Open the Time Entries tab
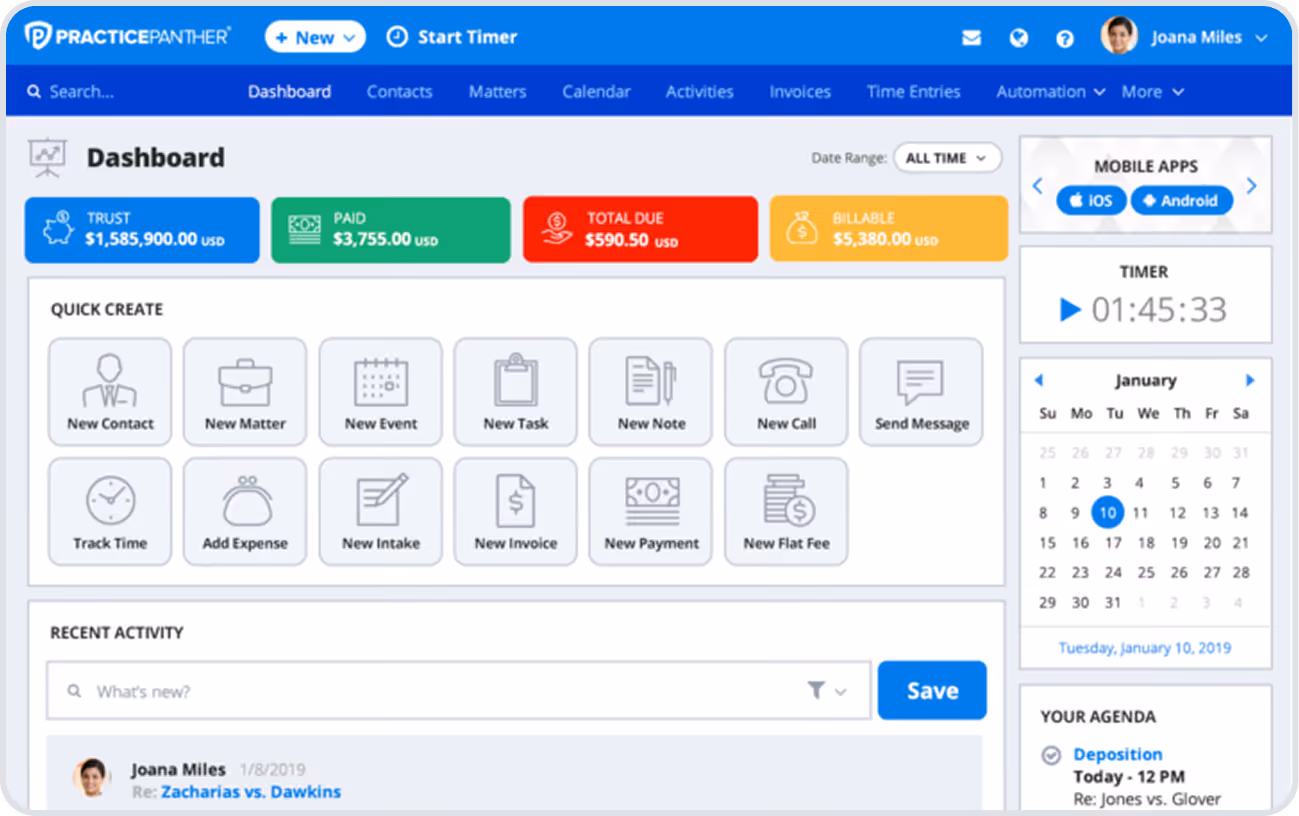This screenshot has height=816, width=1299. click(913, 91)
